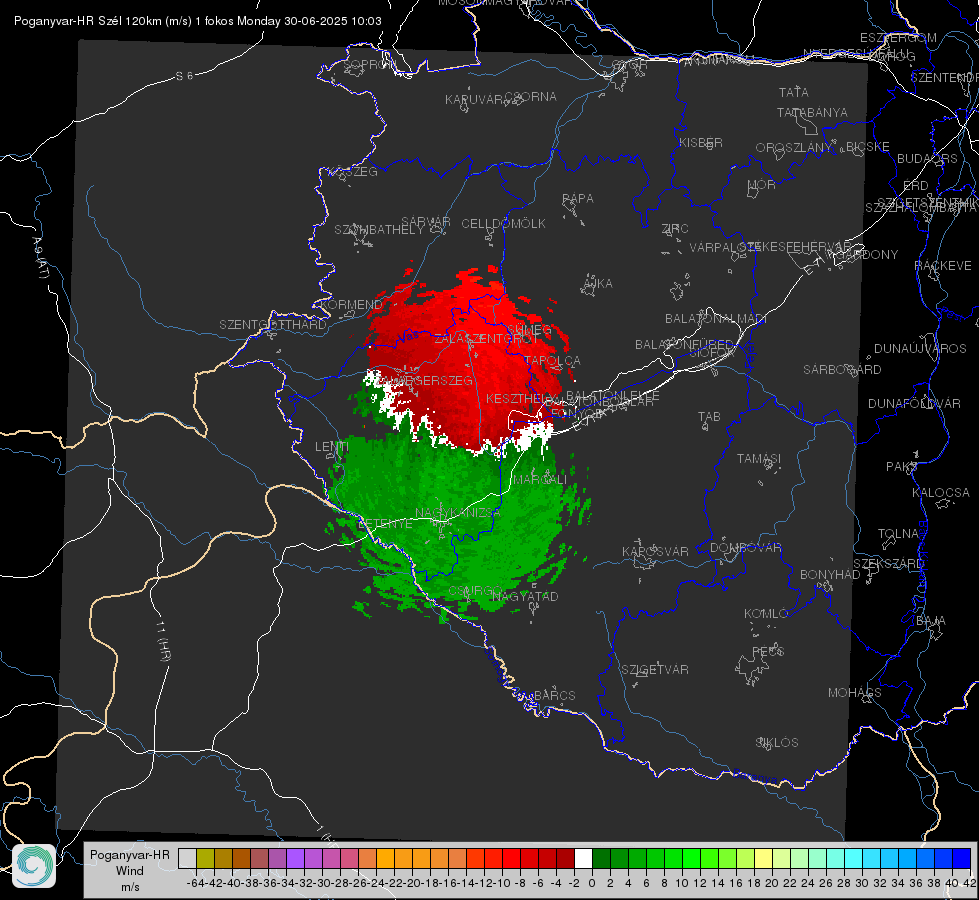Click the MARCALI town label
This screenshot has width=979, height=900.
pyautogui.click(x=540, y=480)
